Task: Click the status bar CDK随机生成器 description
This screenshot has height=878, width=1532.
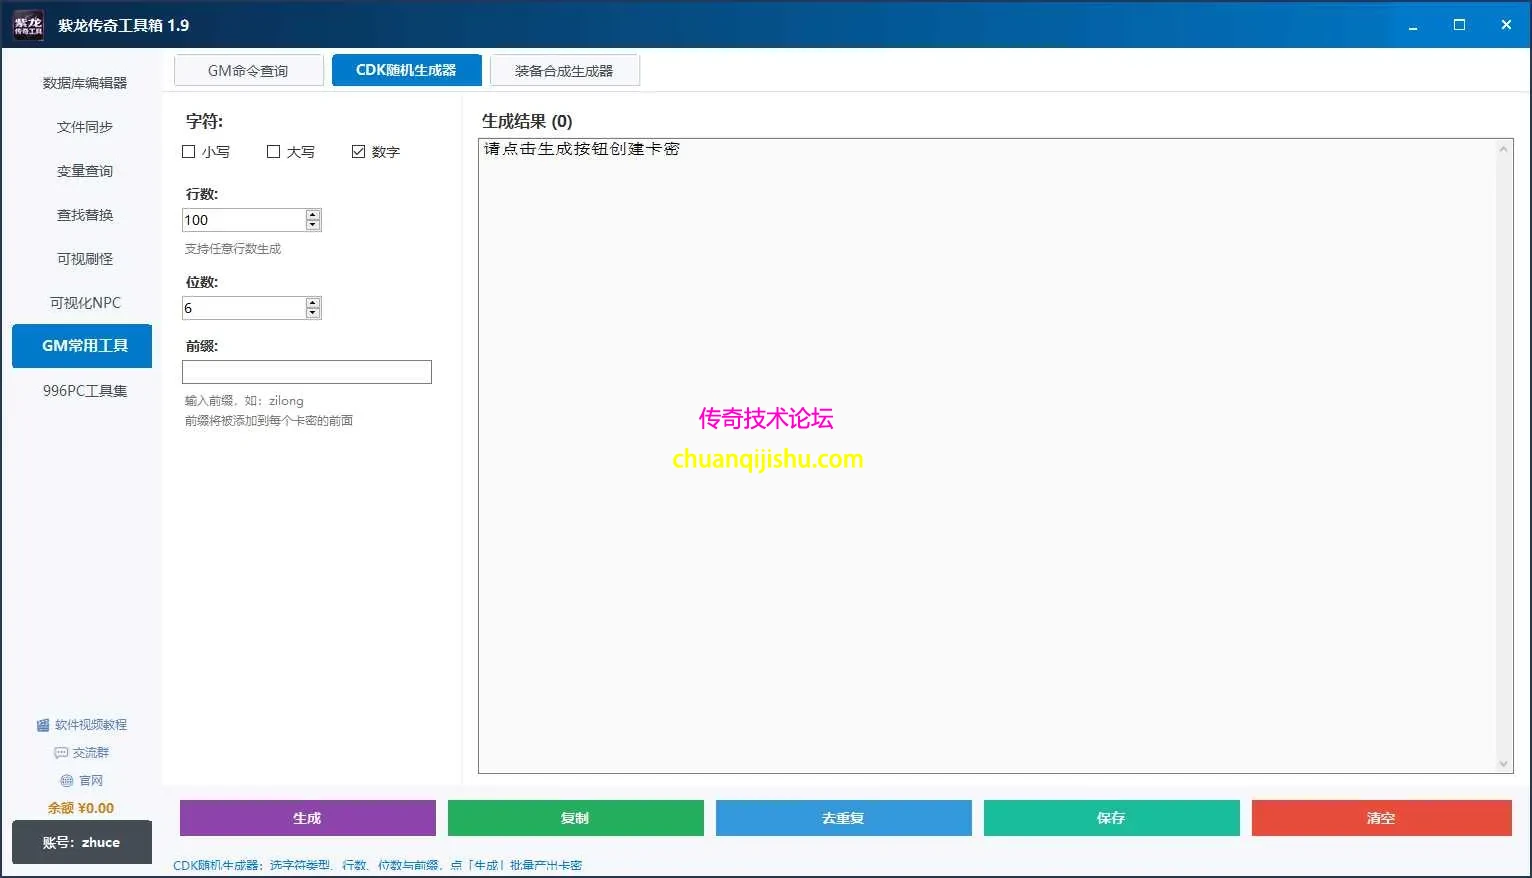Action: [377, 865]
